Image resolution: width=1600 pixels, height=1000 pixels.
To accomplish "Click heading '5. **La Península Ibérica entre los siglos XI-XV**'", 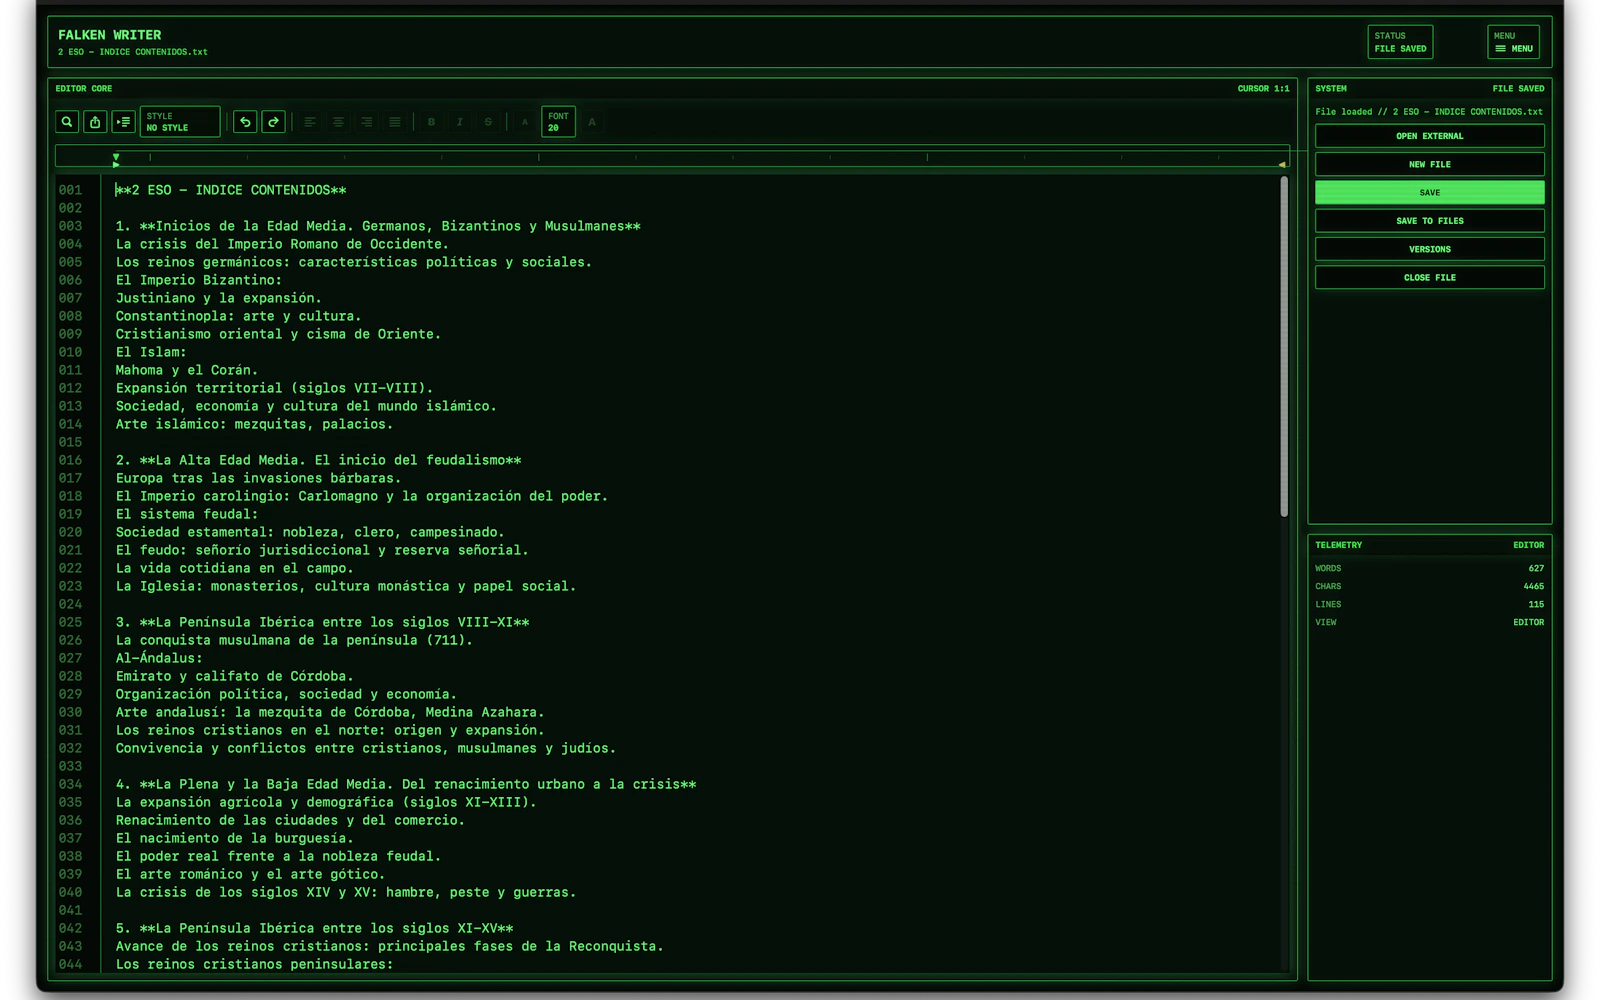I will tap(314, 928).
